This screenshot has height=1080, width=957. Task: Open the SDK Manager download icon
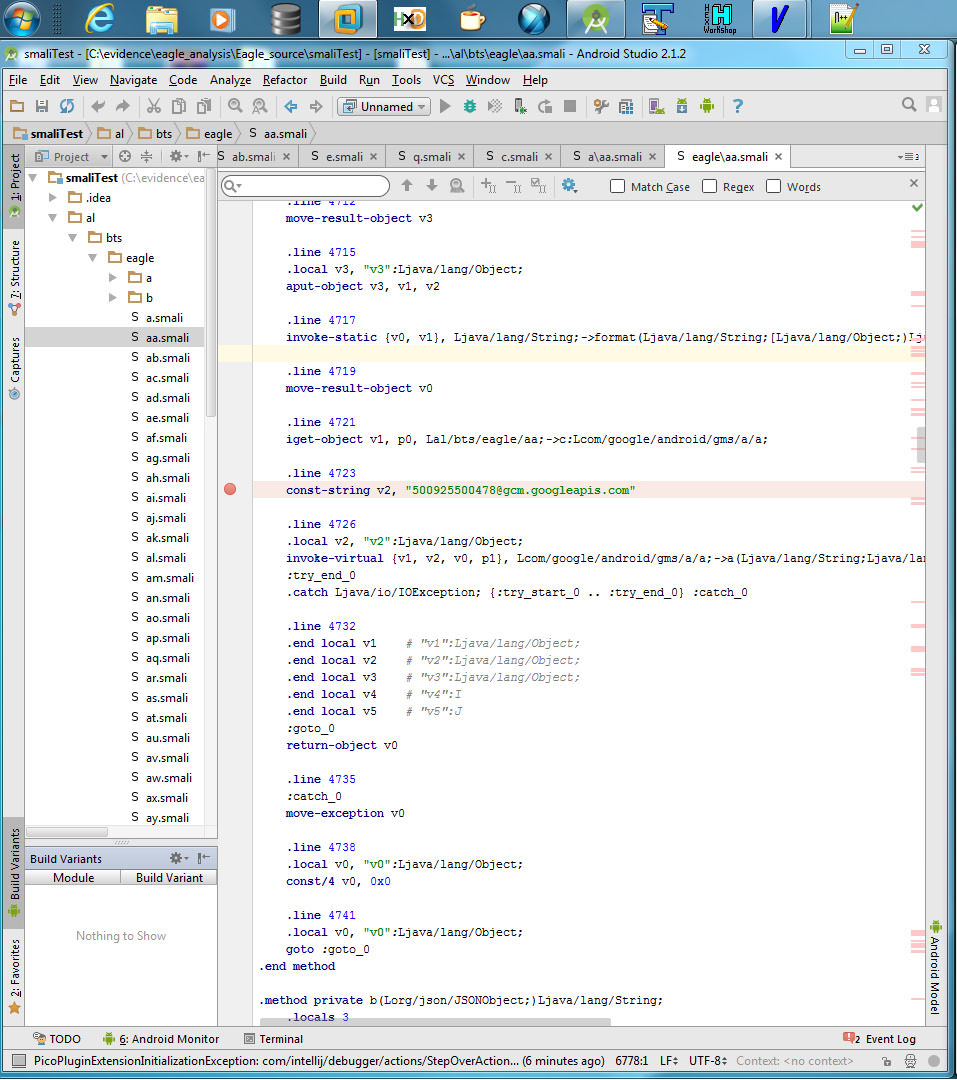[x=682, y=106]
